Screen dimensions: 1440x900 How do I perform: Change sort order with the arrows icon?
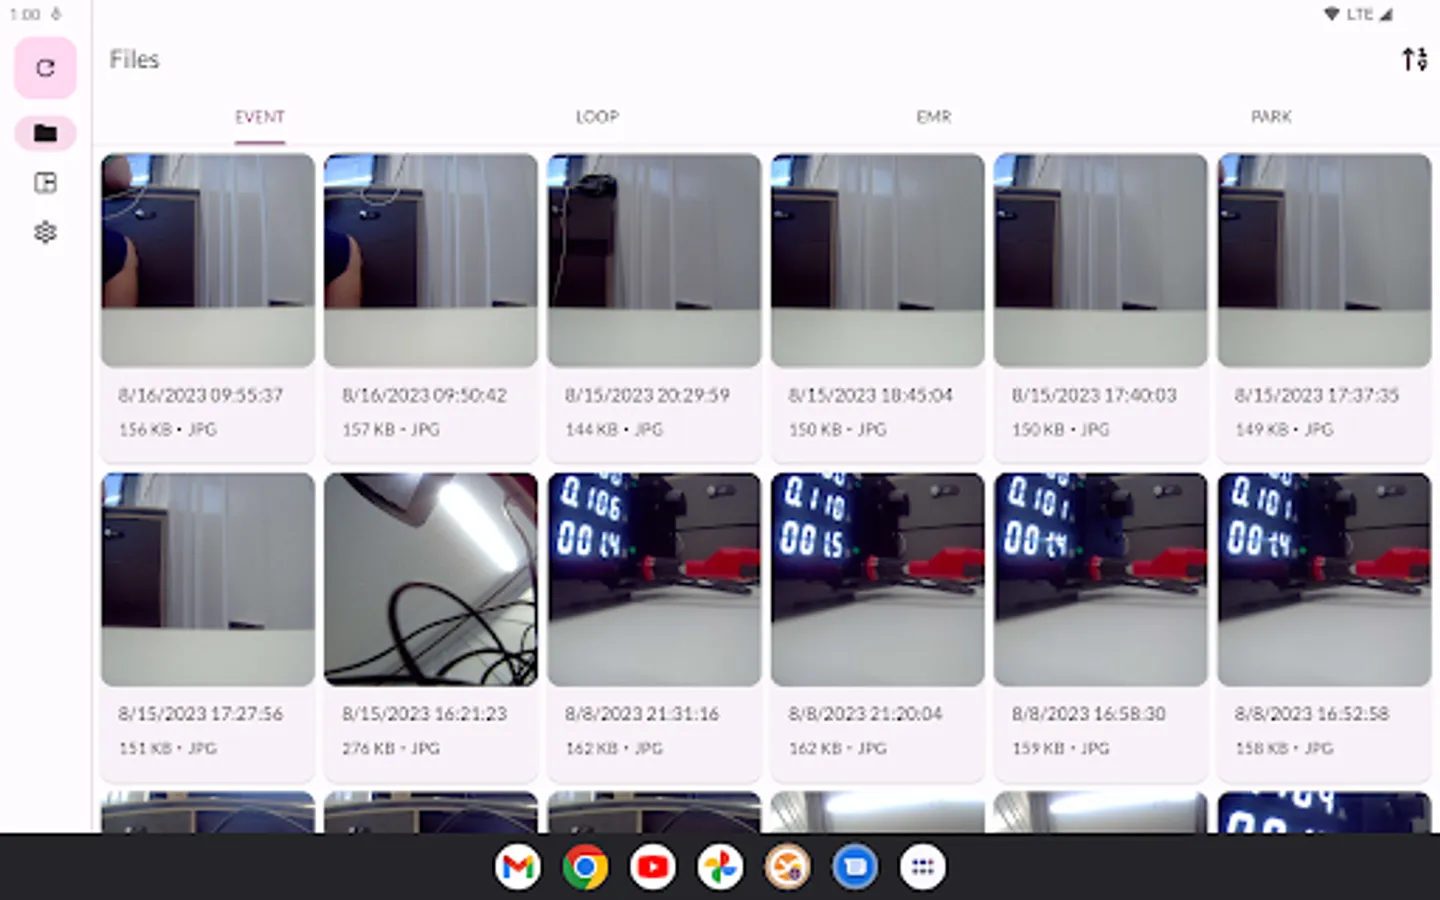click(1414, 59)
